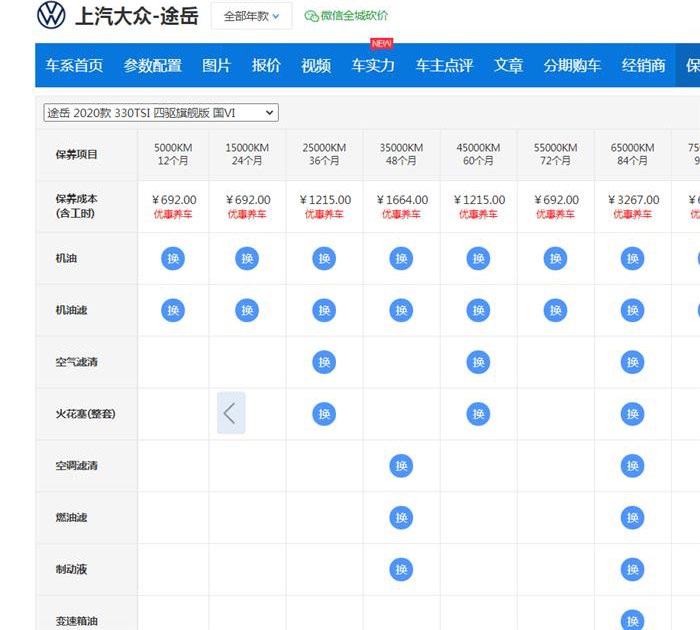The image size is (700, 630).
Task: Open the 报价 tab
Action: pyautogui.click(x=266, y=66)
